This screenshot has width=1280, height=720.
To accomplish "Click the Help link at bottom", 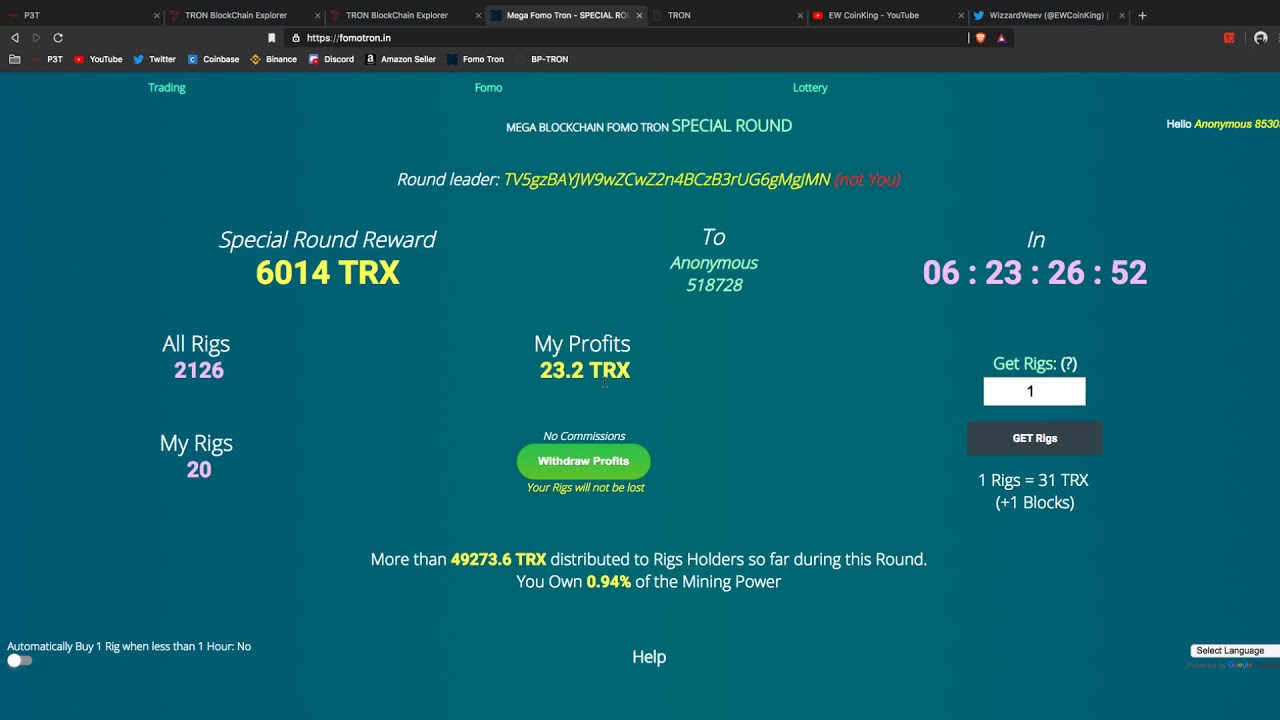I will point(649,657).
